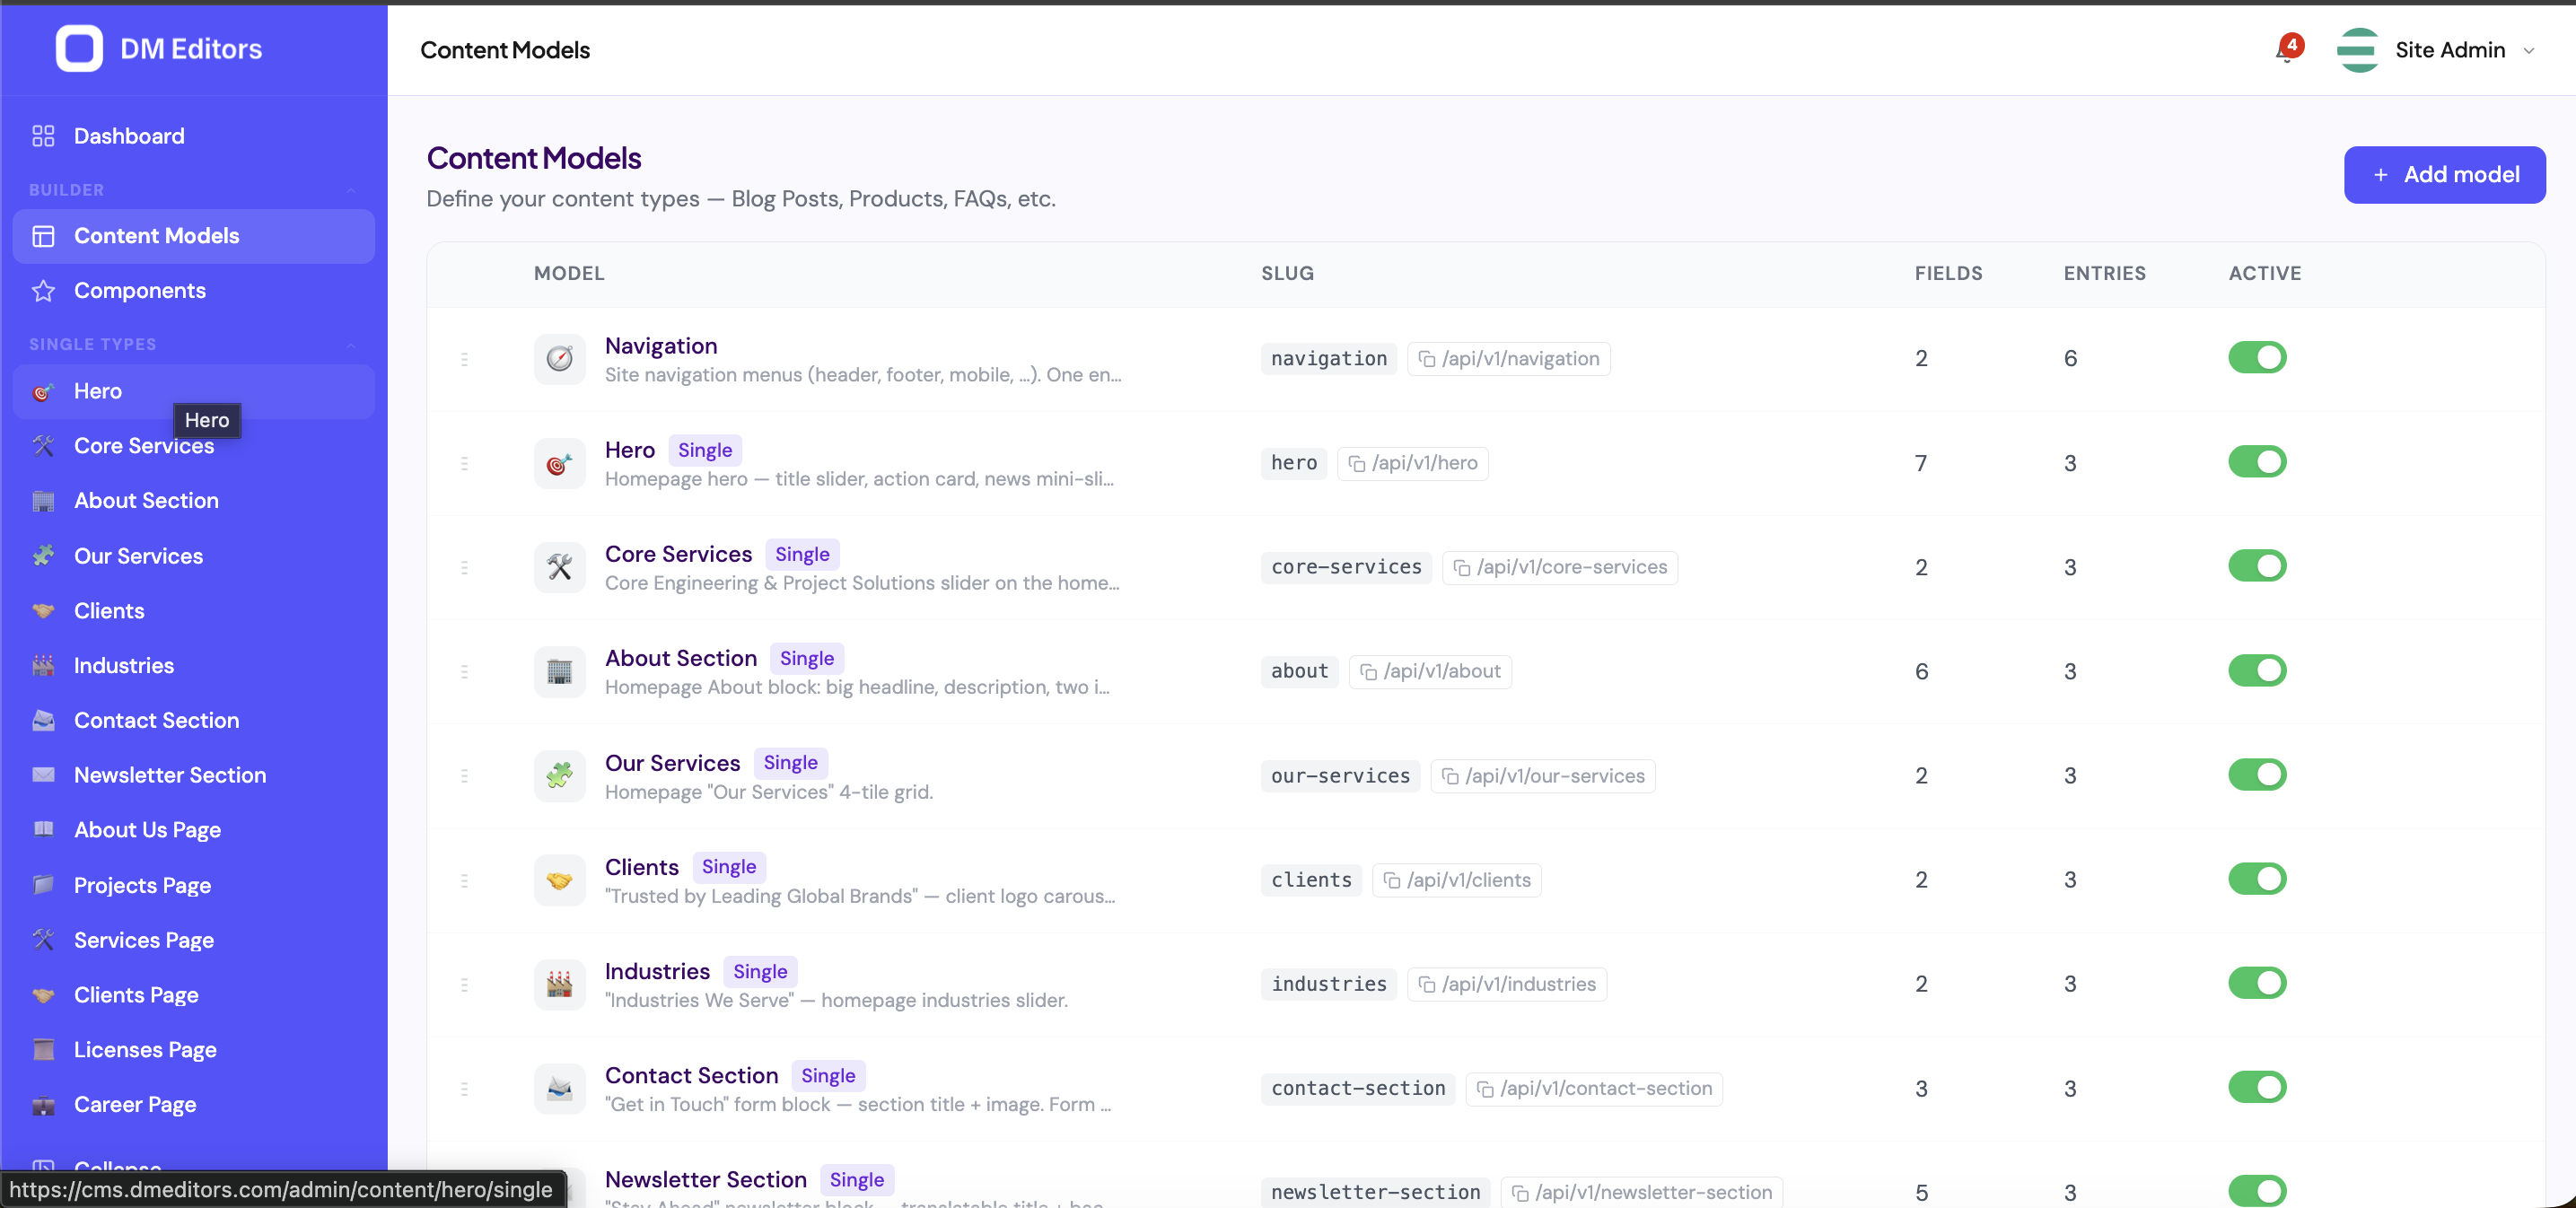Disable the Navigation model active toggle

[2257, 358]
